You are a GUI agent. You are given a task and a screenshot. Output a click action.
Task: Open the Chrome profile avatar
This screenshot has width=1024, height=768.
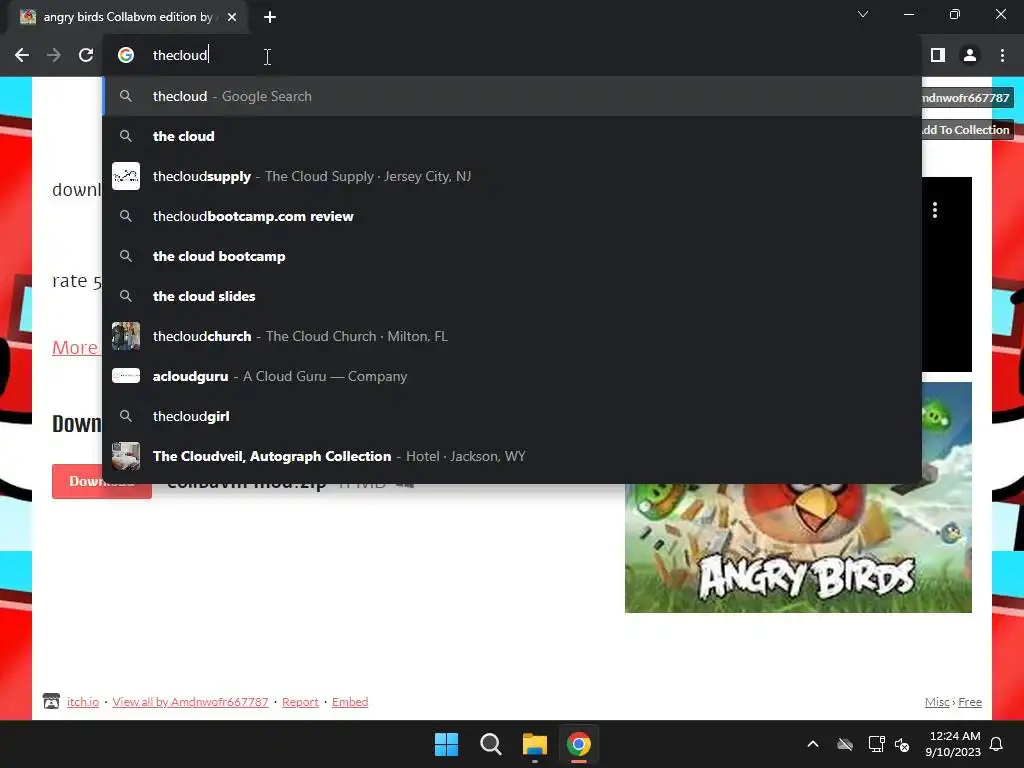pyautogui.click(x=970, y=56)
